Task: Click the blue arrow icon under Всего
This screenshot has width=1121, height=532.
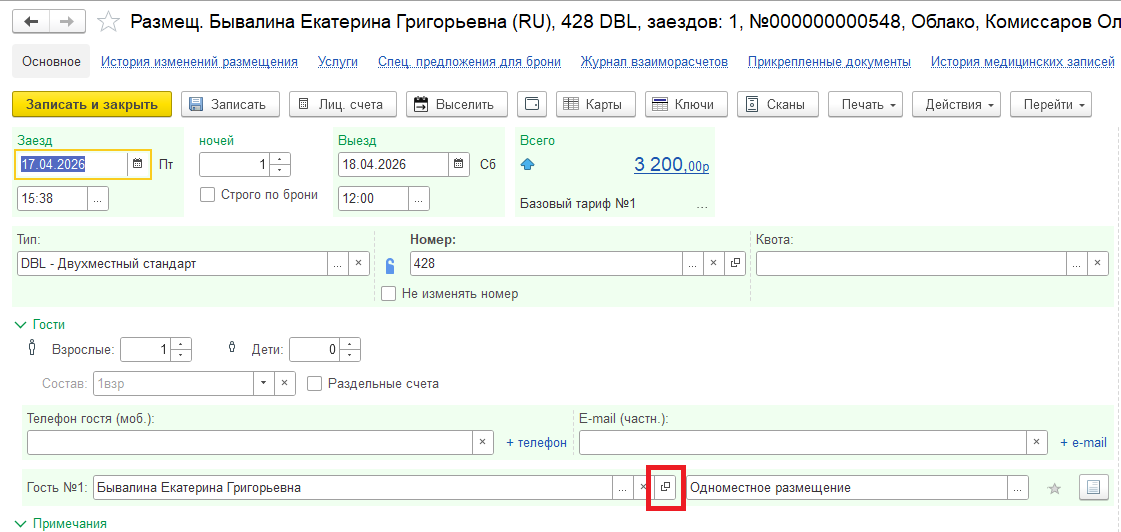Action: click(528, 166)
